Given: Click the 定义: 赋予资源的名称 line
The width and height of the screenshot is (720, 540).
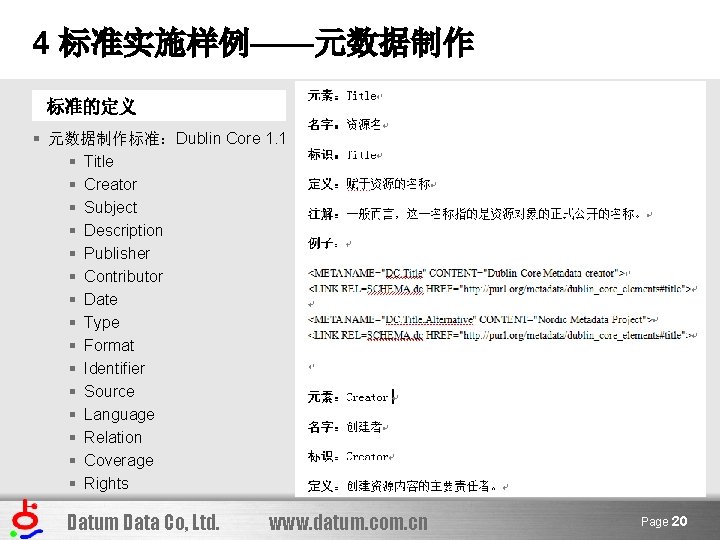Looking at the screenshot, I should pyautogui.click(x=371, y=185).
